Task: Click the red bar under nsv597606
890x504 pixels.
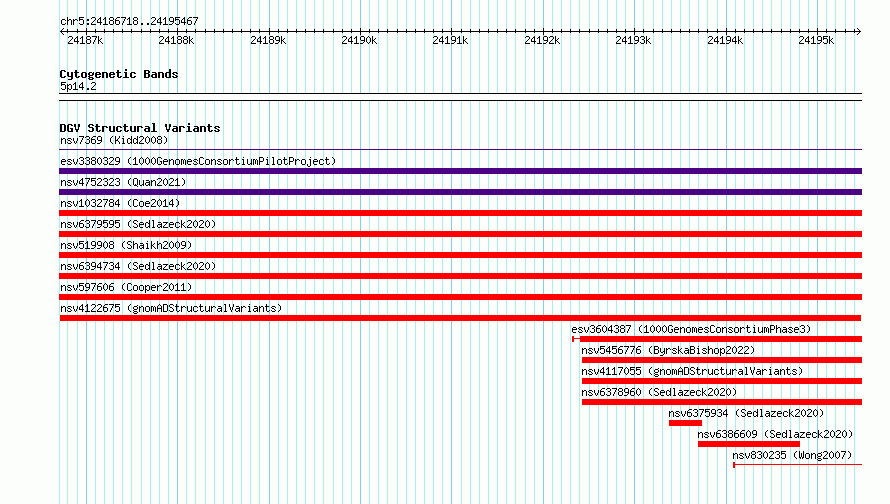Action: click(x=460, y=297)
